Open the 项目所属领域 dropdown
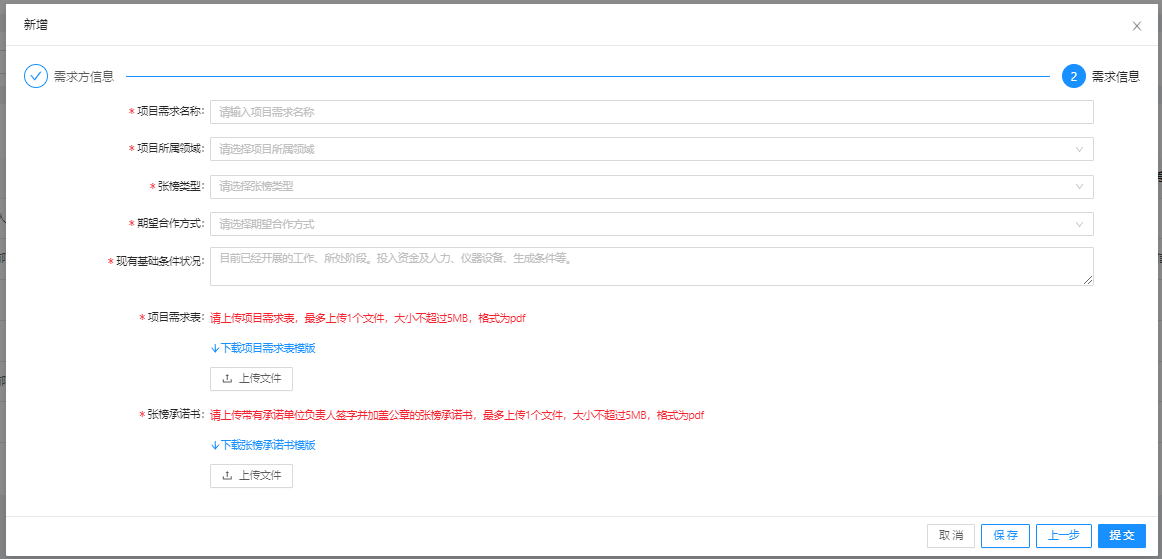1162x559 pixels. point(651,149)
